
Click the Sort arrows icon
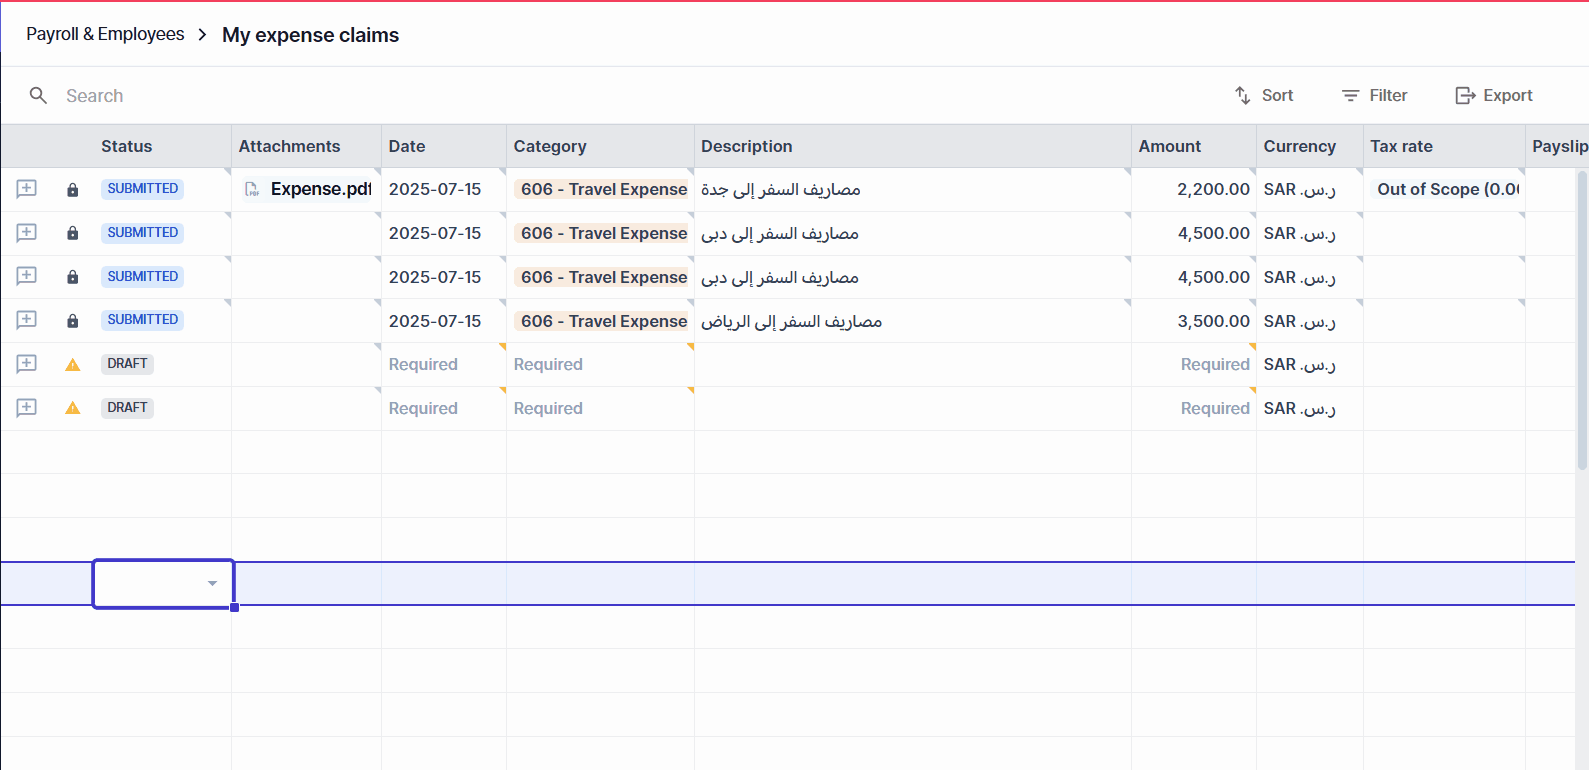click(1242, 95)
